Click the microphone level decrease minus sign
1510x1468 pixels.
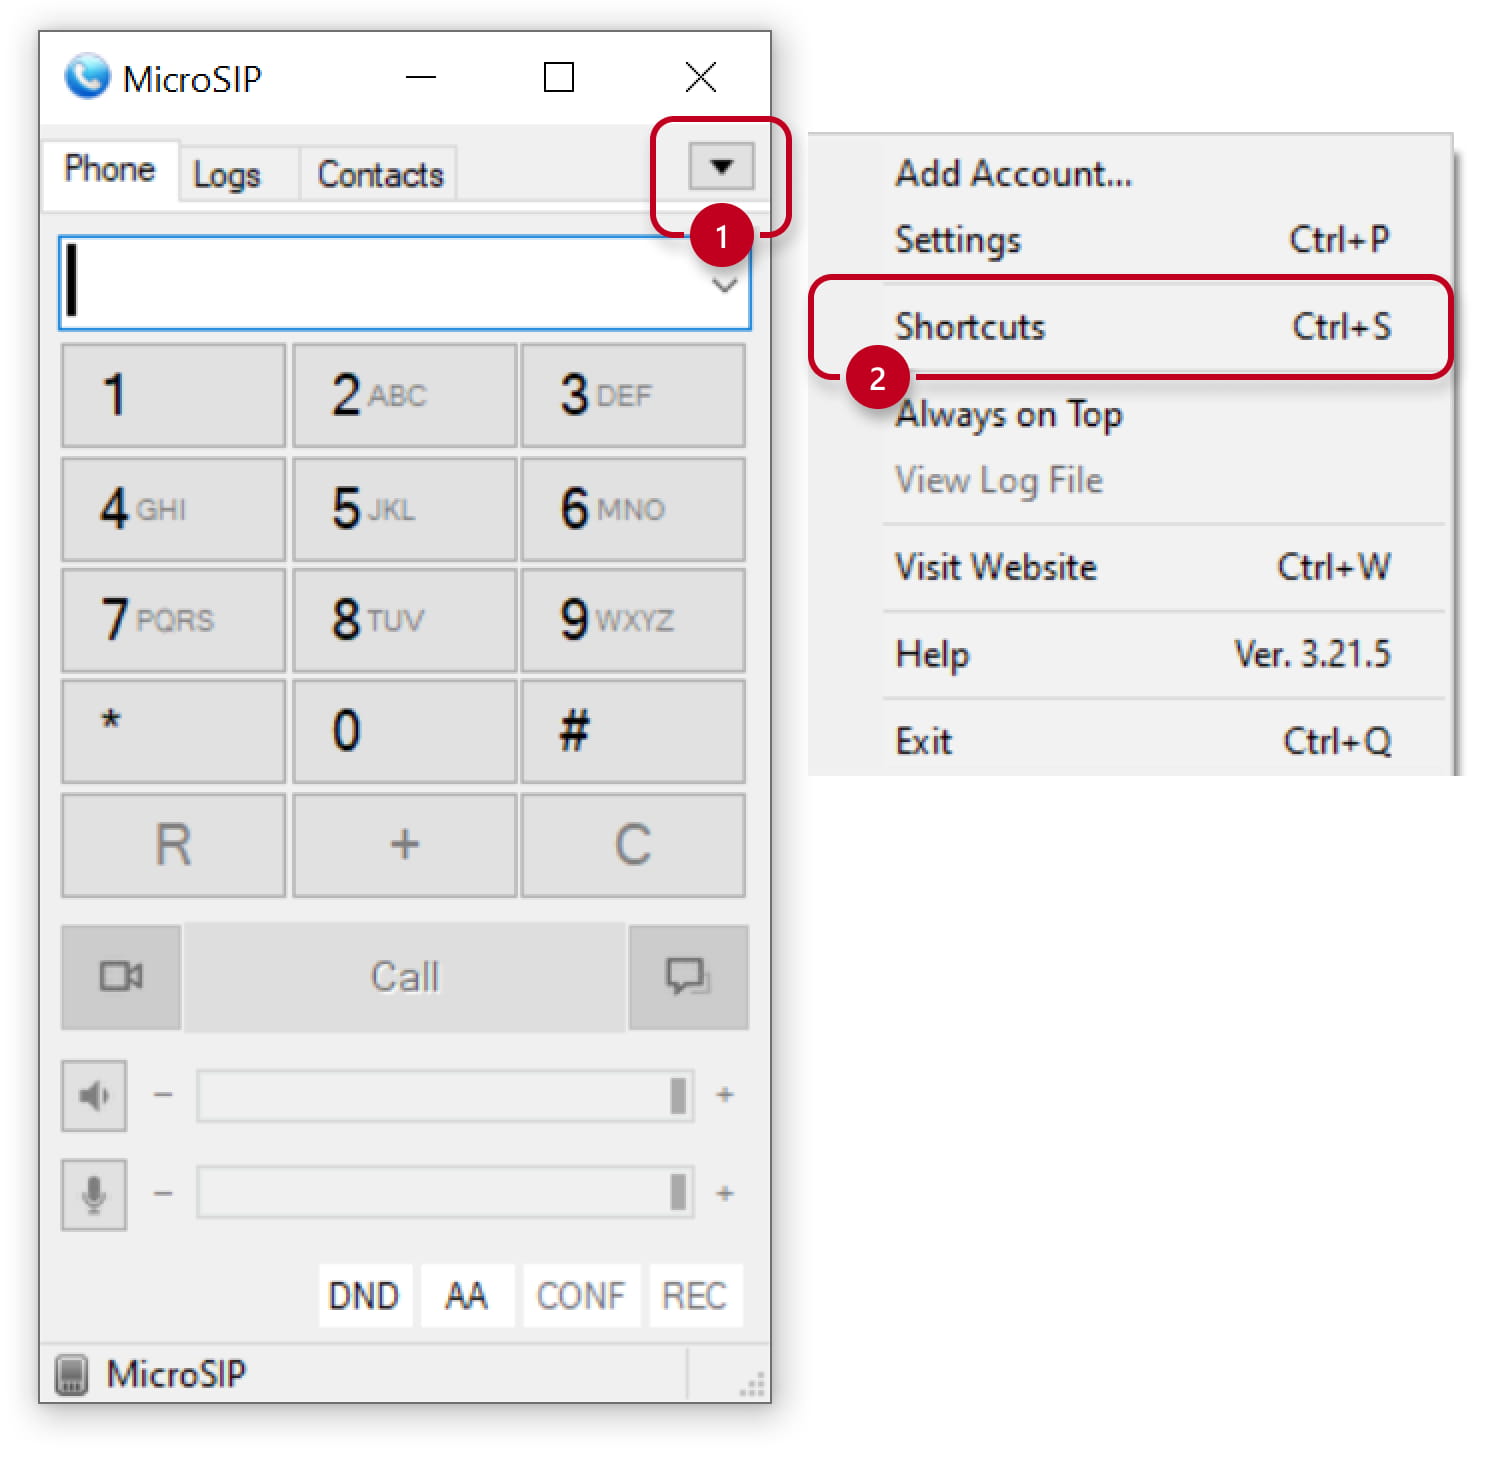[x=163, y=1193]
